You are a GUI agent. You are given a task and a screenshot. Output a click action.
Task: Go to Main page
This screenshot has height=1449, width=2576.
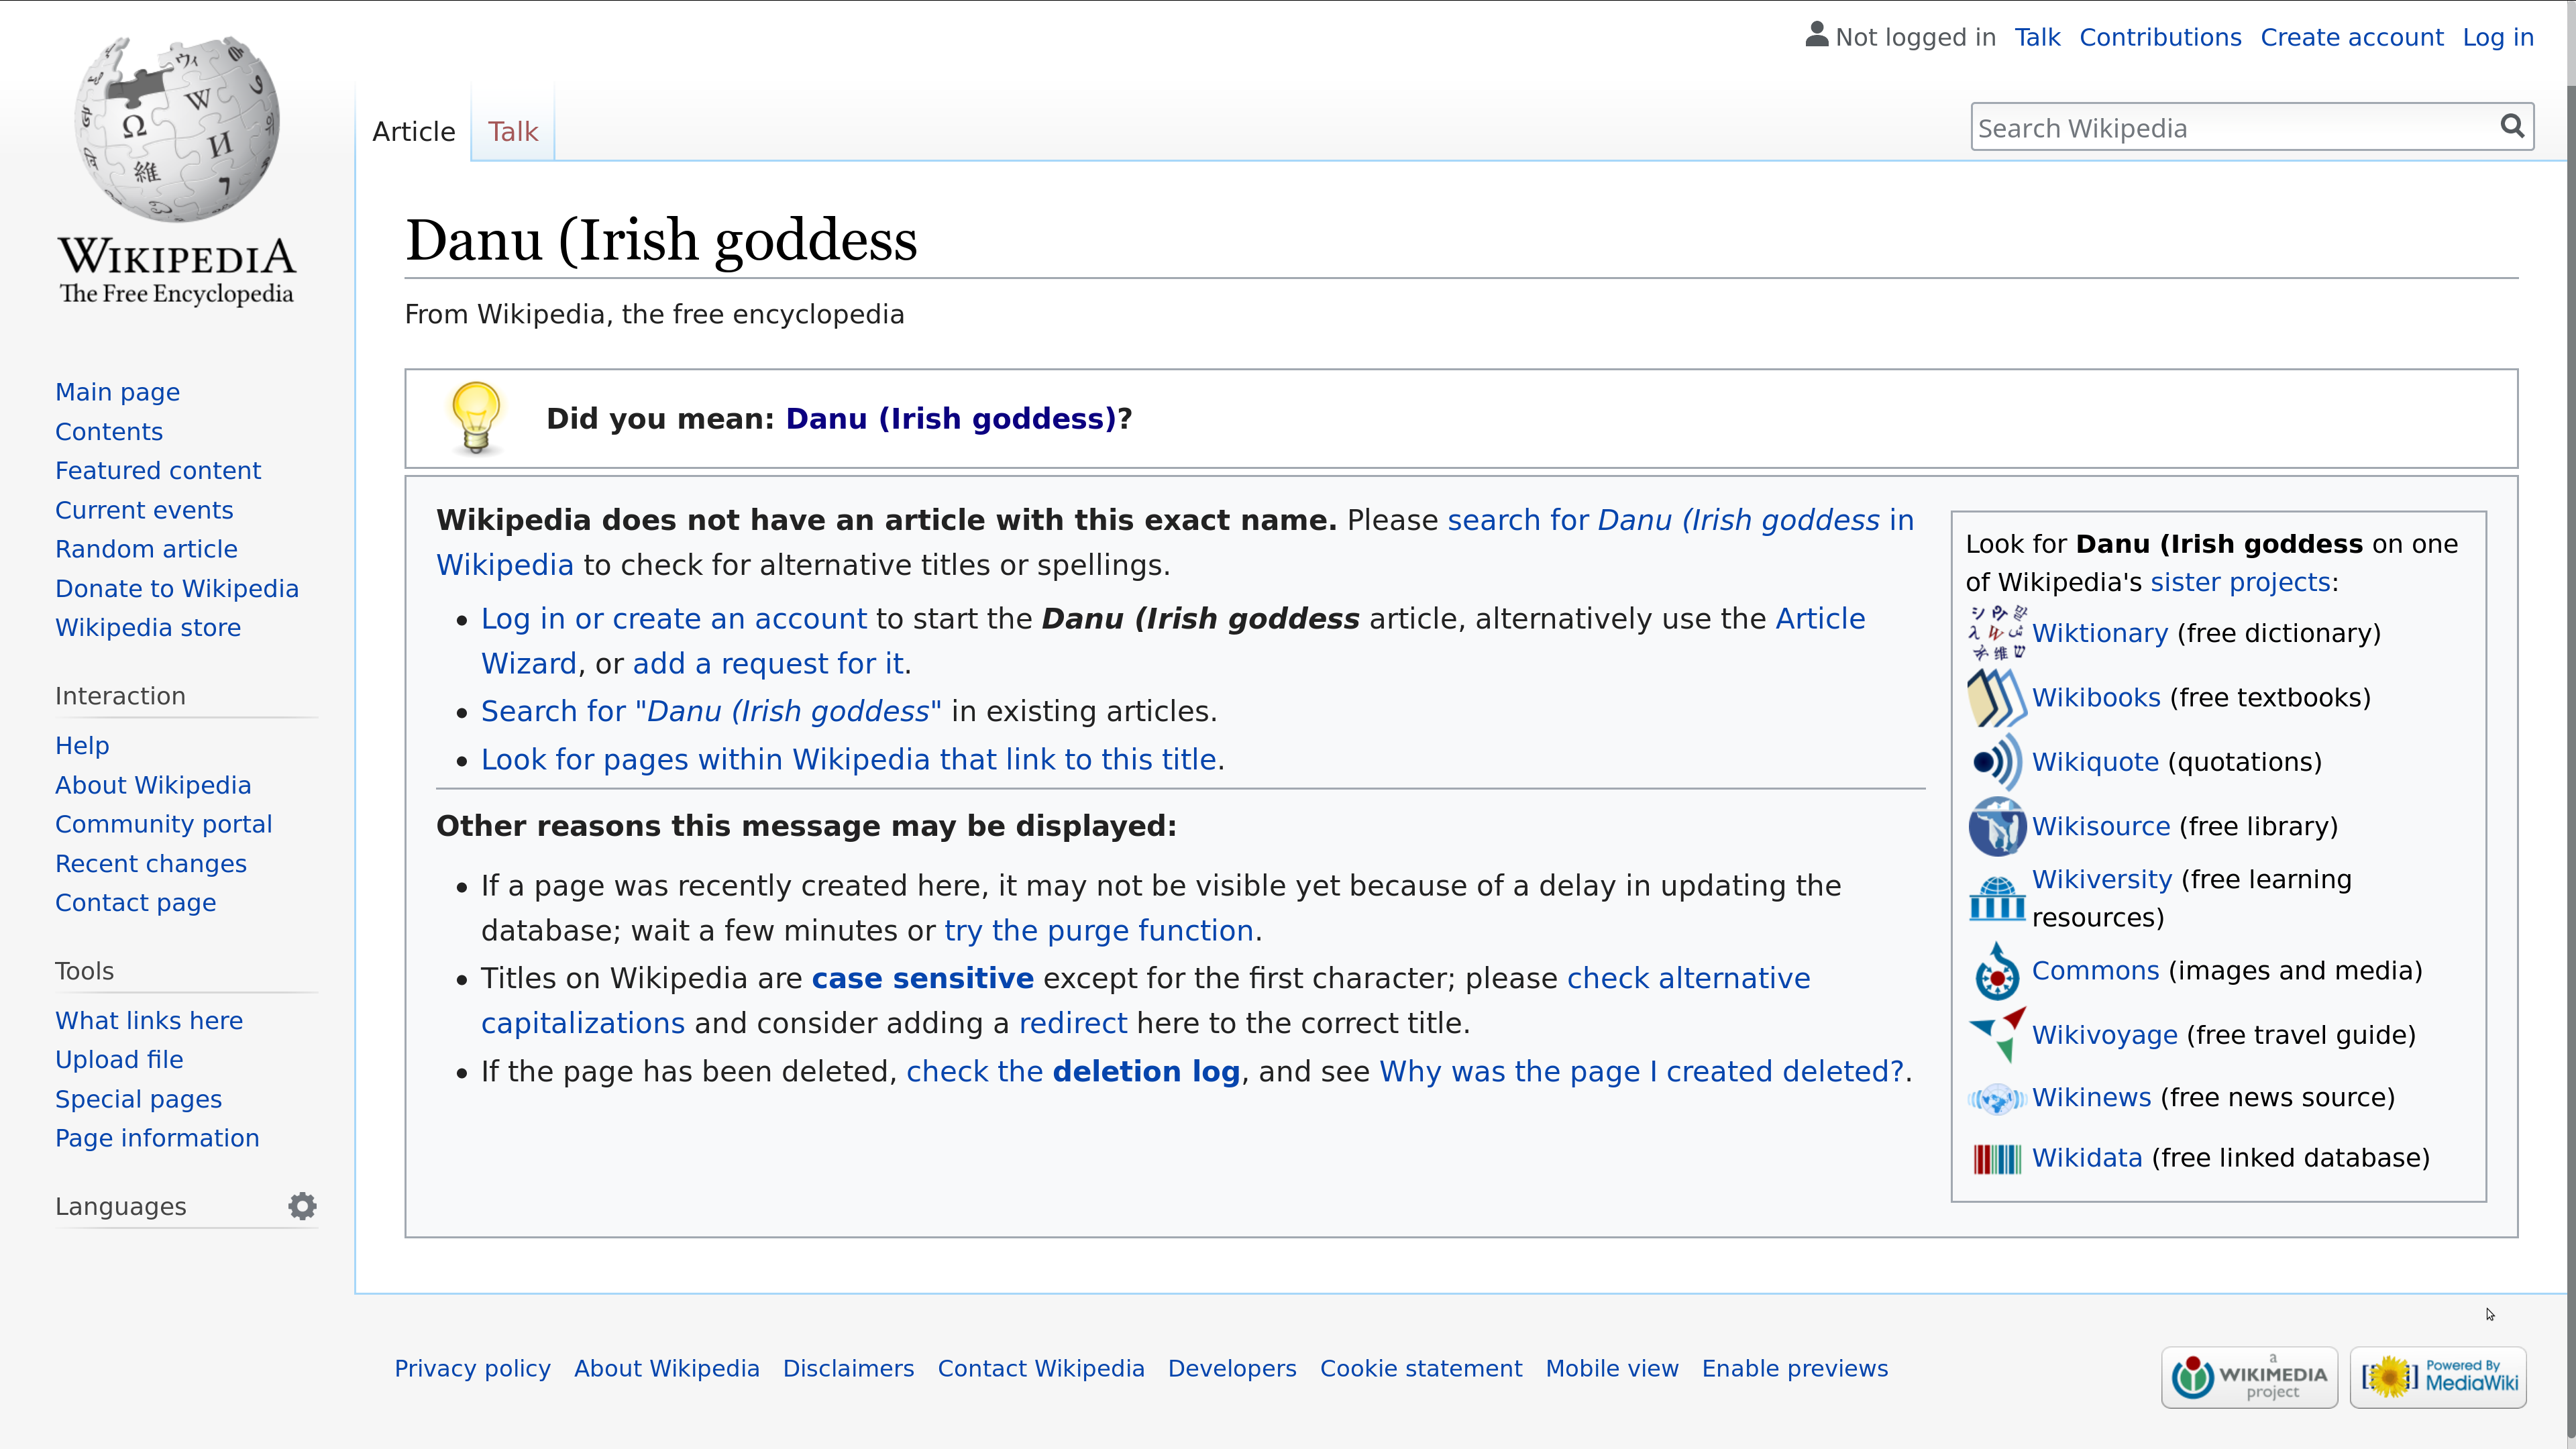[x=117, y=392]
